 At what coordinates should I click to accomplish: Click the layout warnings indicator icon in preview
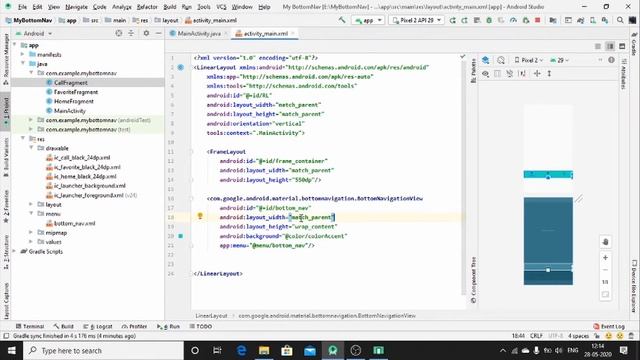point(611,60)
